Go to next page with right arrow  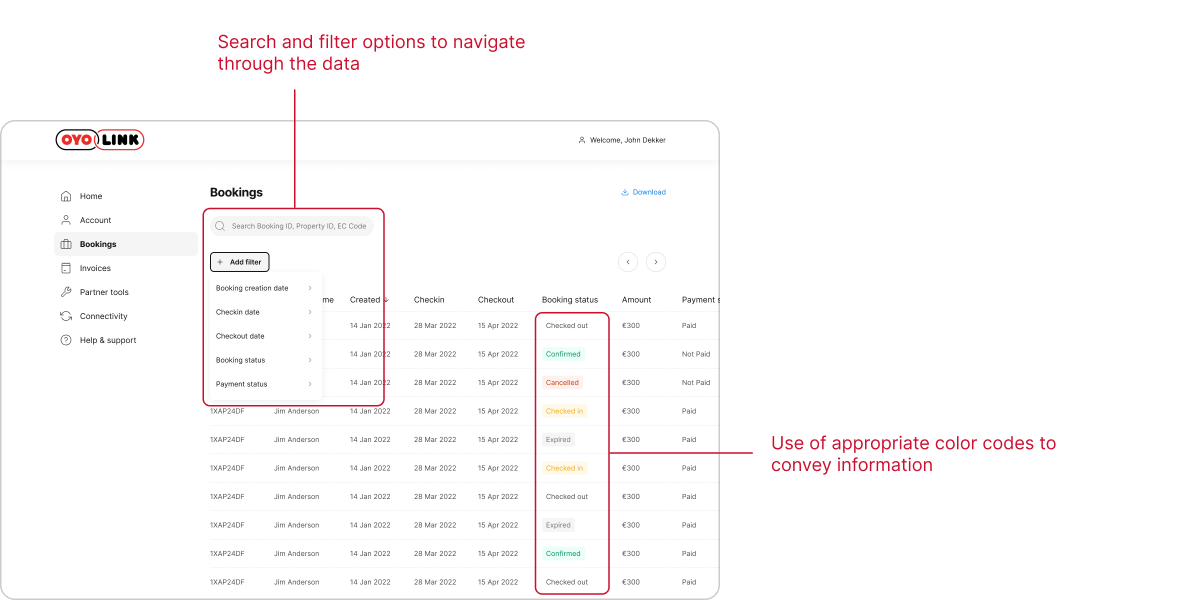click(x=656, y=262)
